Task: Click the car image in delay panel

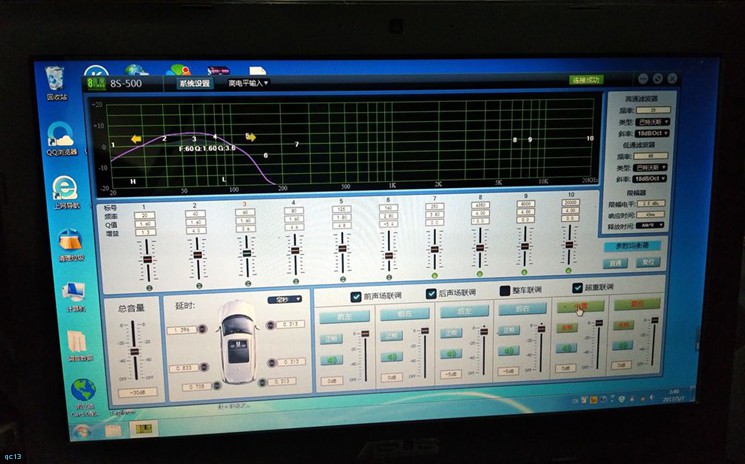Action: click(x=238, y=342)
